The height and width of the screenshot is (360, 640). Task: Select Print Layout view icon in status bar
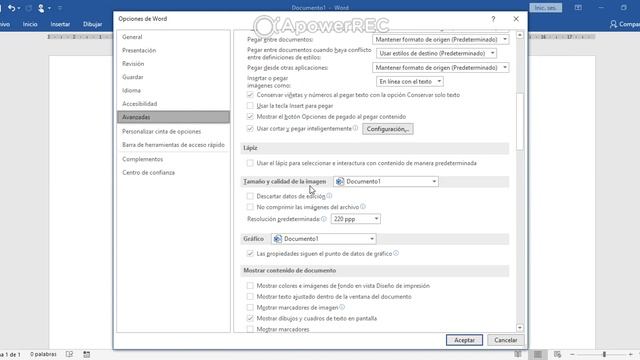coord(538,354)
